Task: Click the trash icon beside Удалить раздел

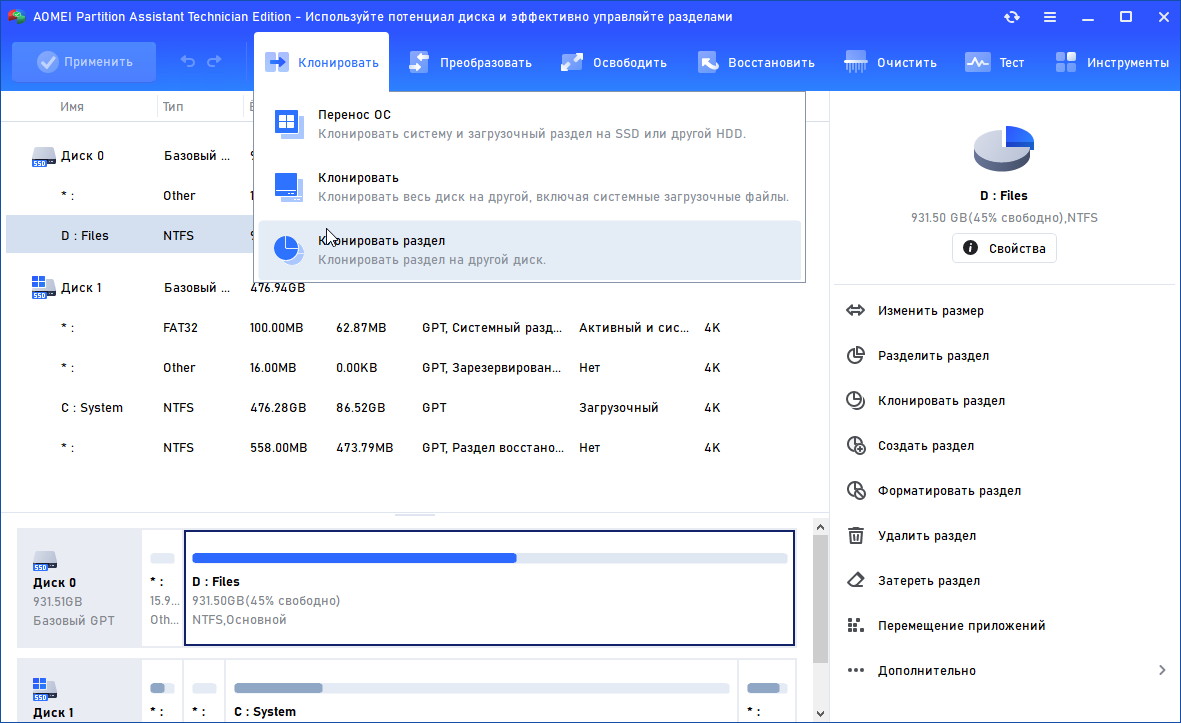Action: pos(856,535)
